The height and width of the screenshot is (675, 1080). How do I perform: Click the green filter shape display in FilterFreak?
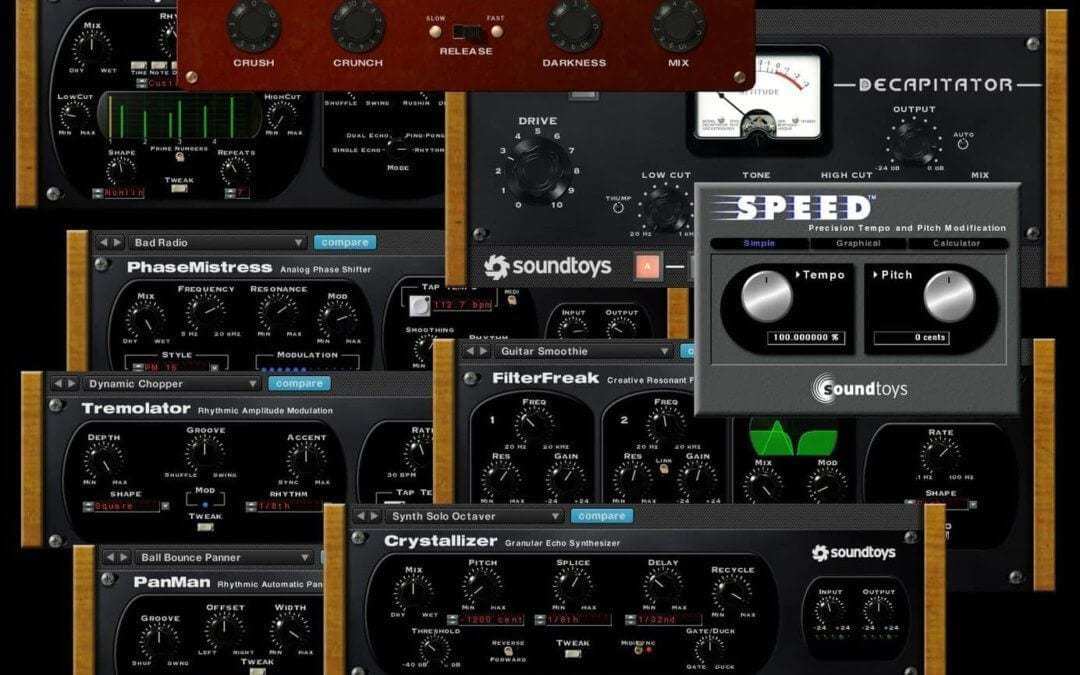pyautogui.click(x=793, y=437)
